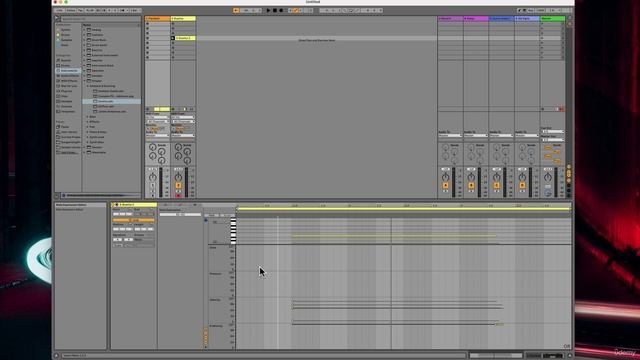
Task: Open Max for Live category
Action: pos(68,86)
